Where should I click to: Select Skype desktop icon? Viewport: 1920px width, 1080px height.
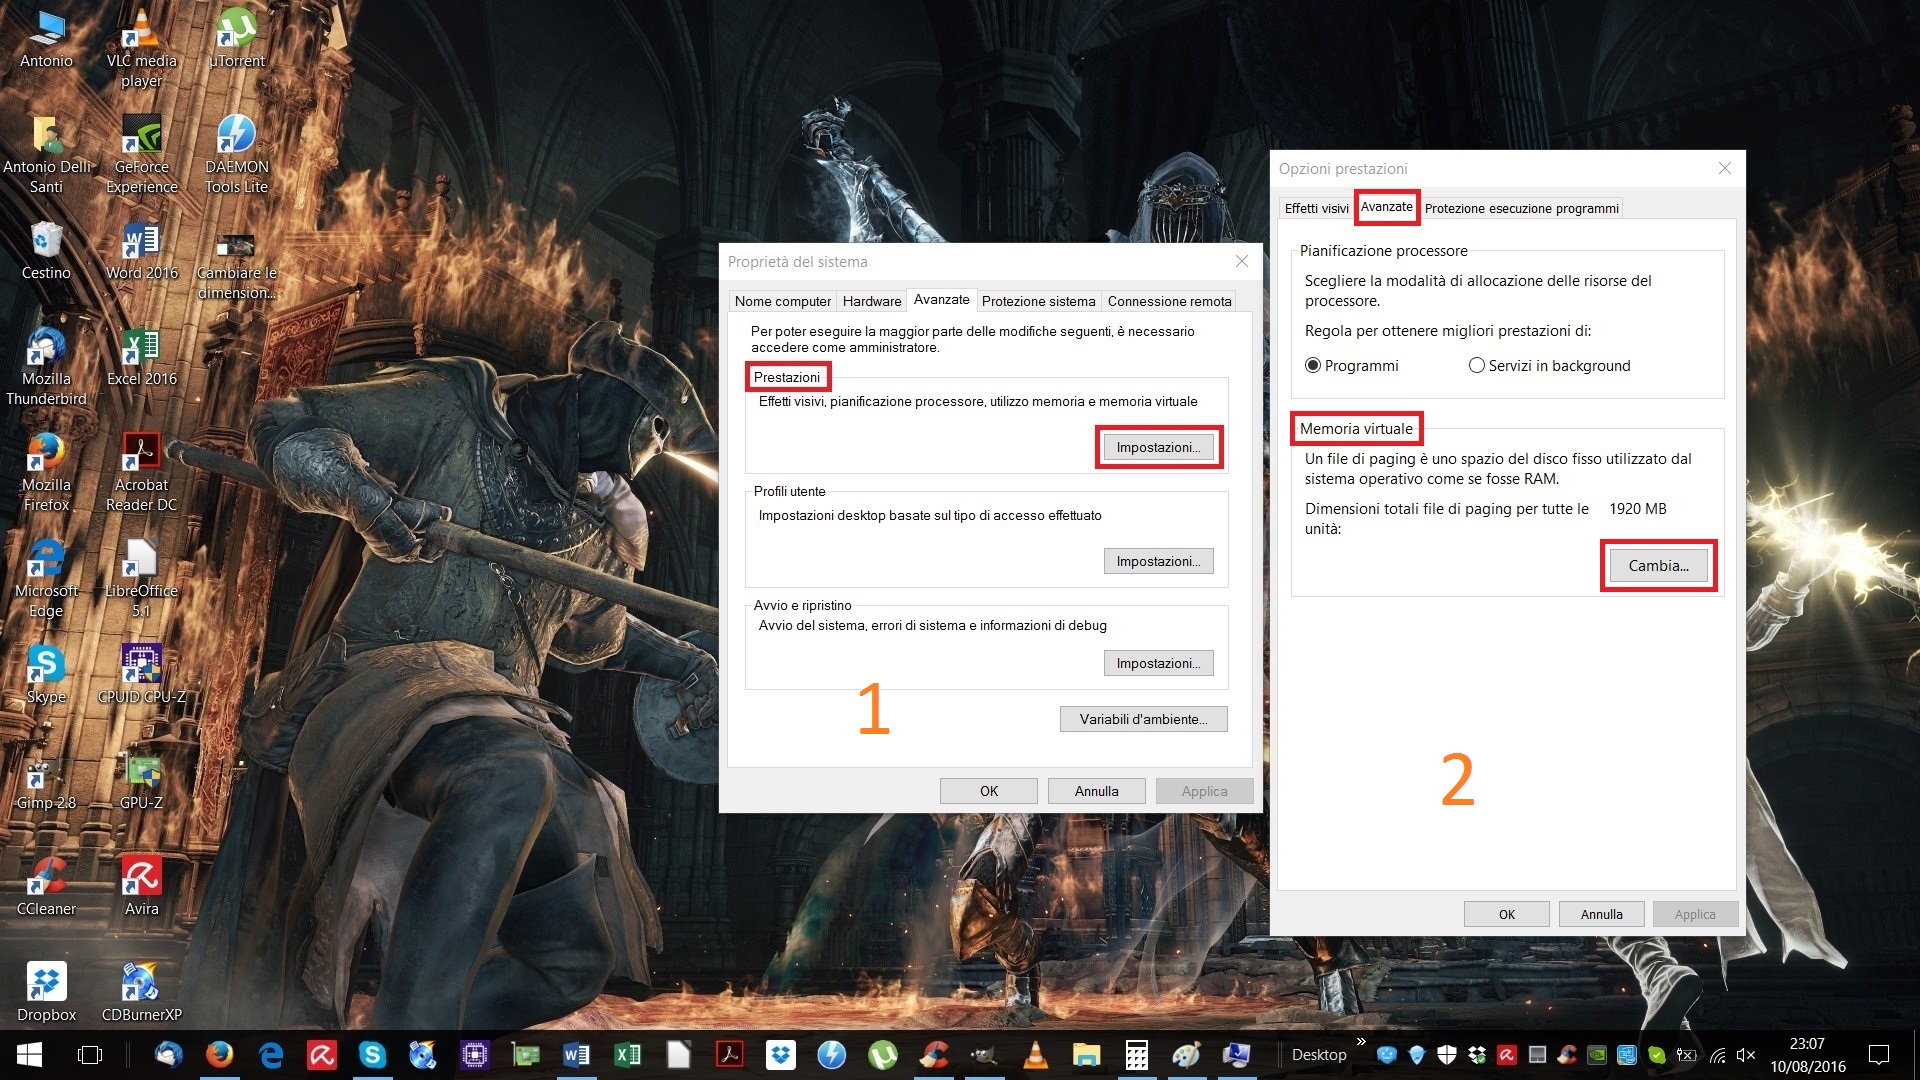[46, 675]
